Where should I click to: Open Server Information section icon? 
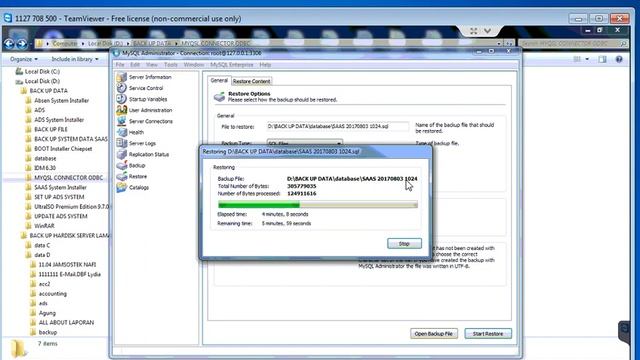tap(122, 77)
